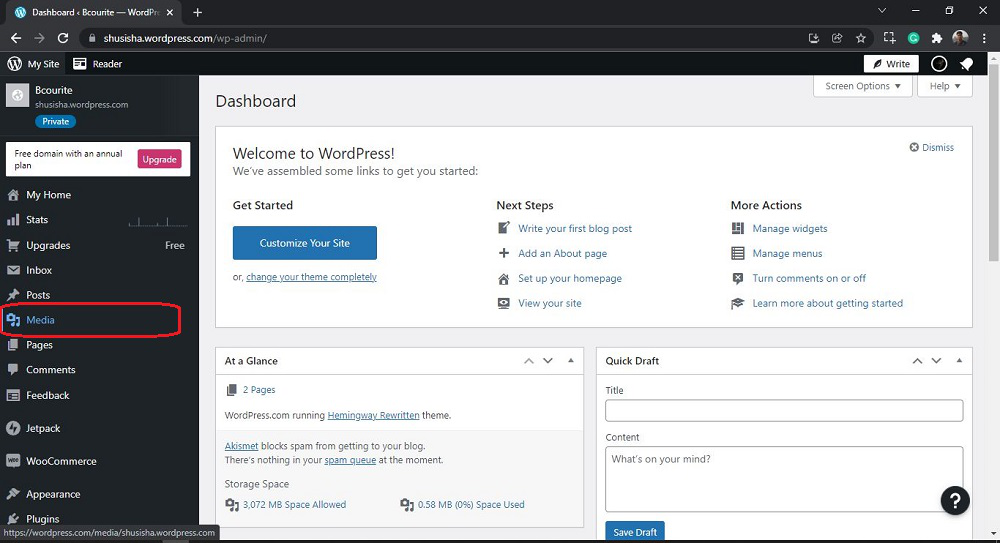The width and height of the screenshot is (1000, 543).
Task: Click the My Home house icon
Action: [x=13, y=195]
